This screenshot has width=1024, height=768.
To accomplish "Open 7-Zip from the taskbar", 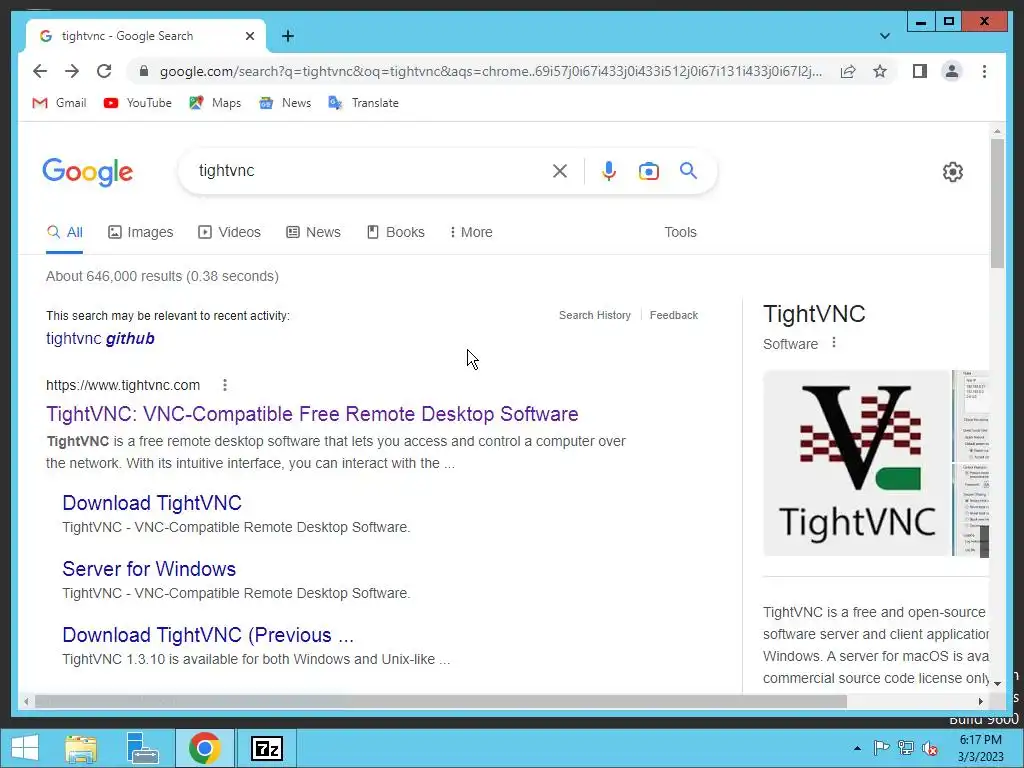I will [266, 748].
